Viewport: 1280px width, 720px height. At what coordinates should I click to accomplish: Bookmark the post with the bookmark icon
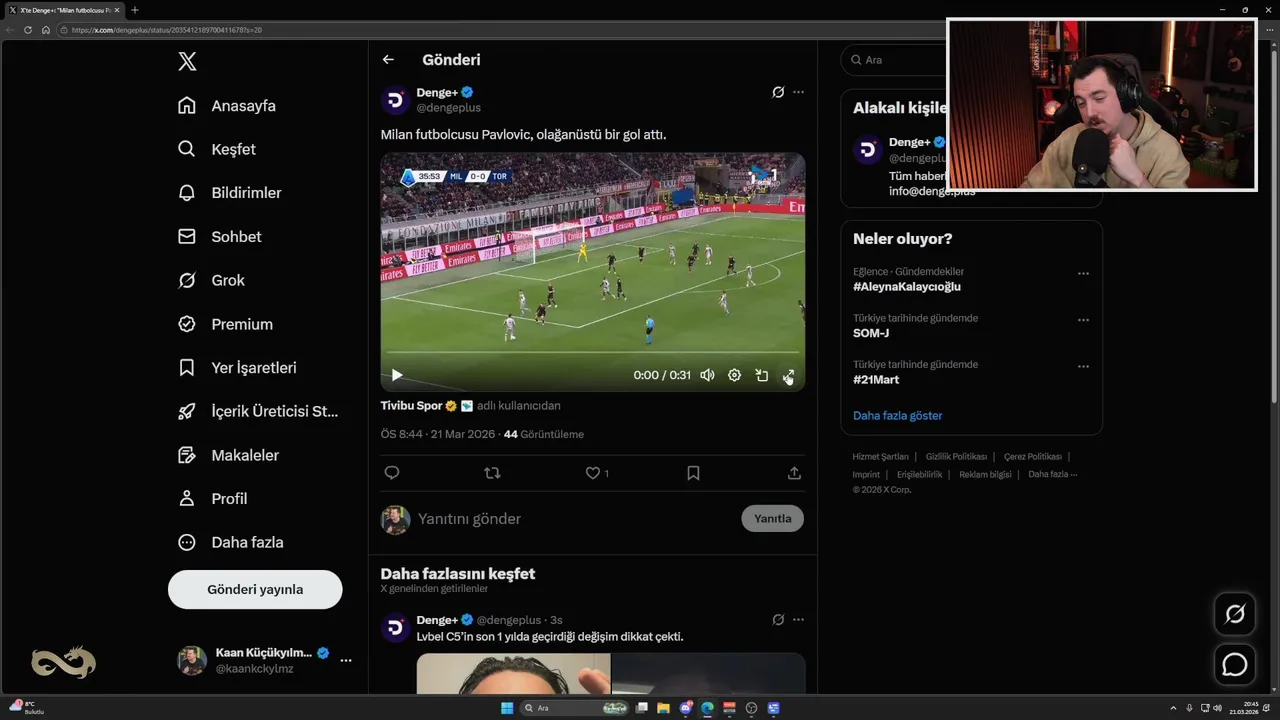click(693, 473)
